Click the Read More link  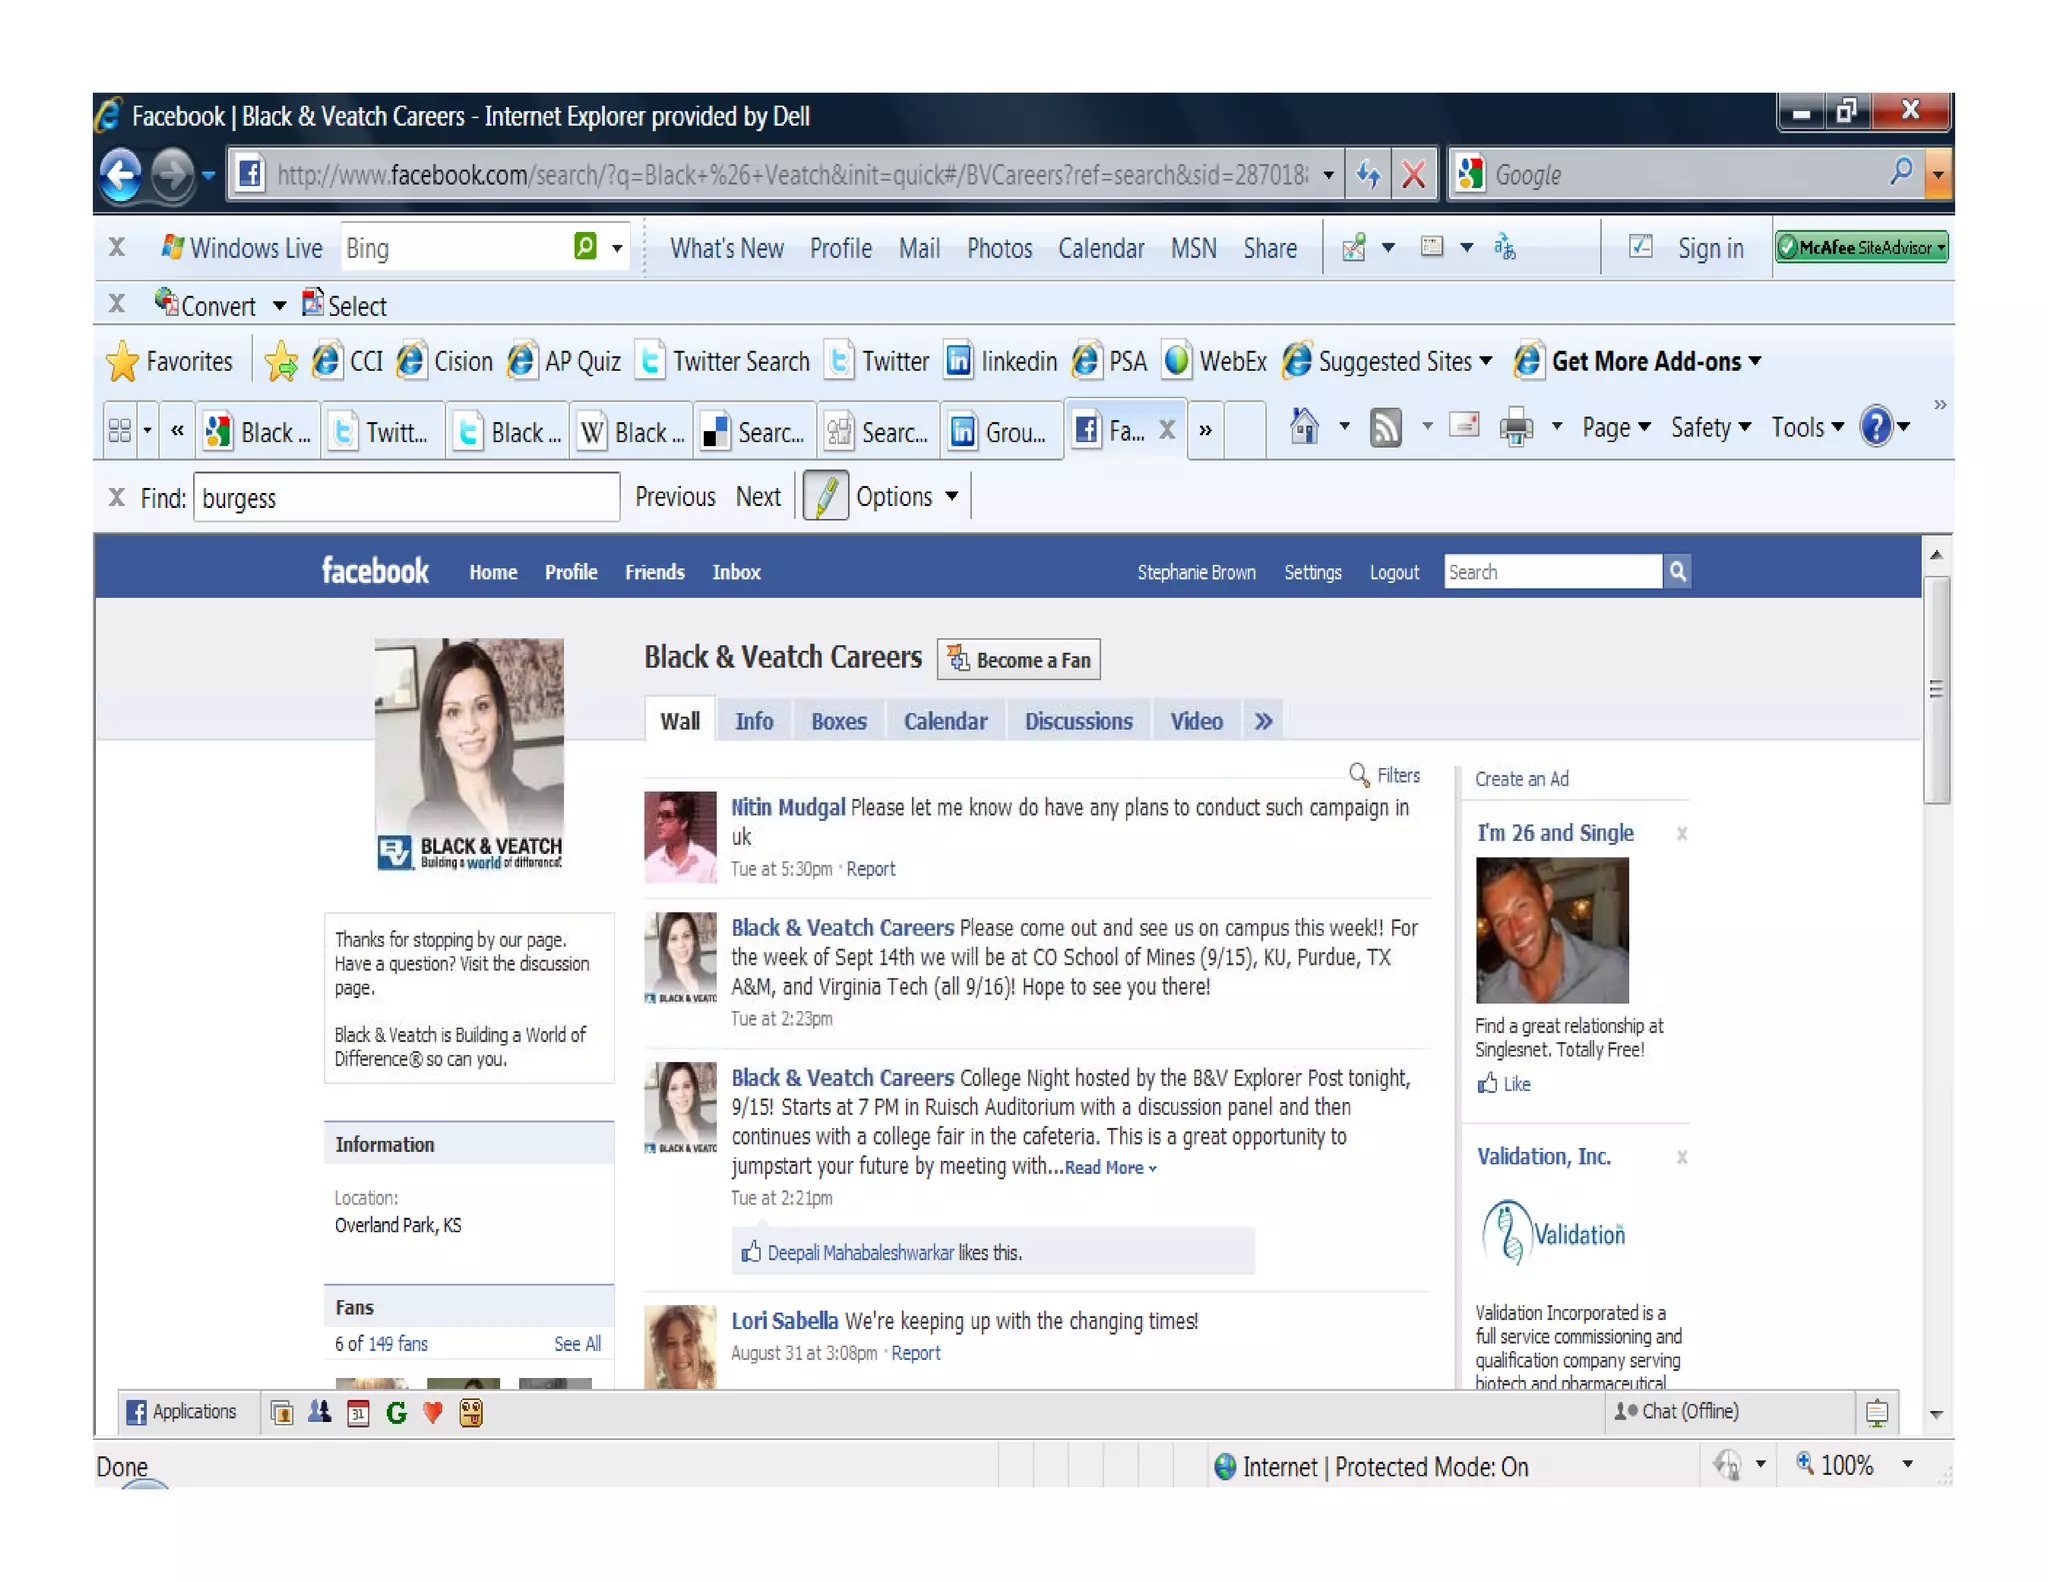(1107, 1167)
